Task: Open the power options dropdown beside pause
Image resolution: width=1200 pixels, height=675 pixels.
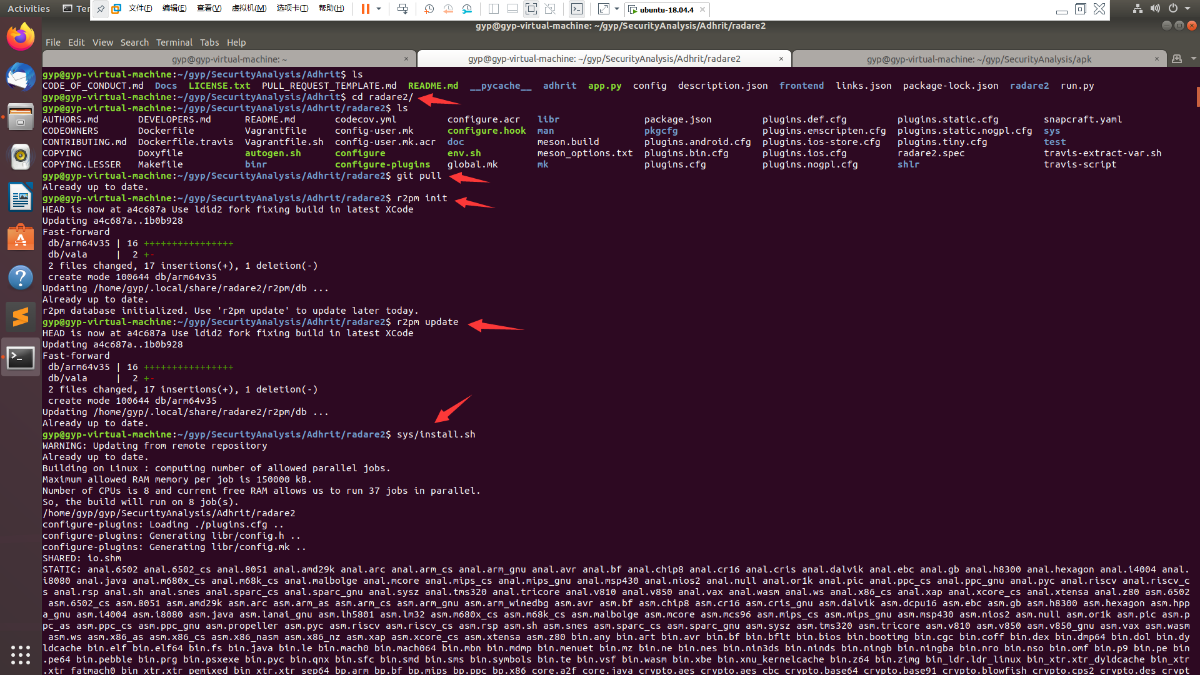Action: coord(378,8)
